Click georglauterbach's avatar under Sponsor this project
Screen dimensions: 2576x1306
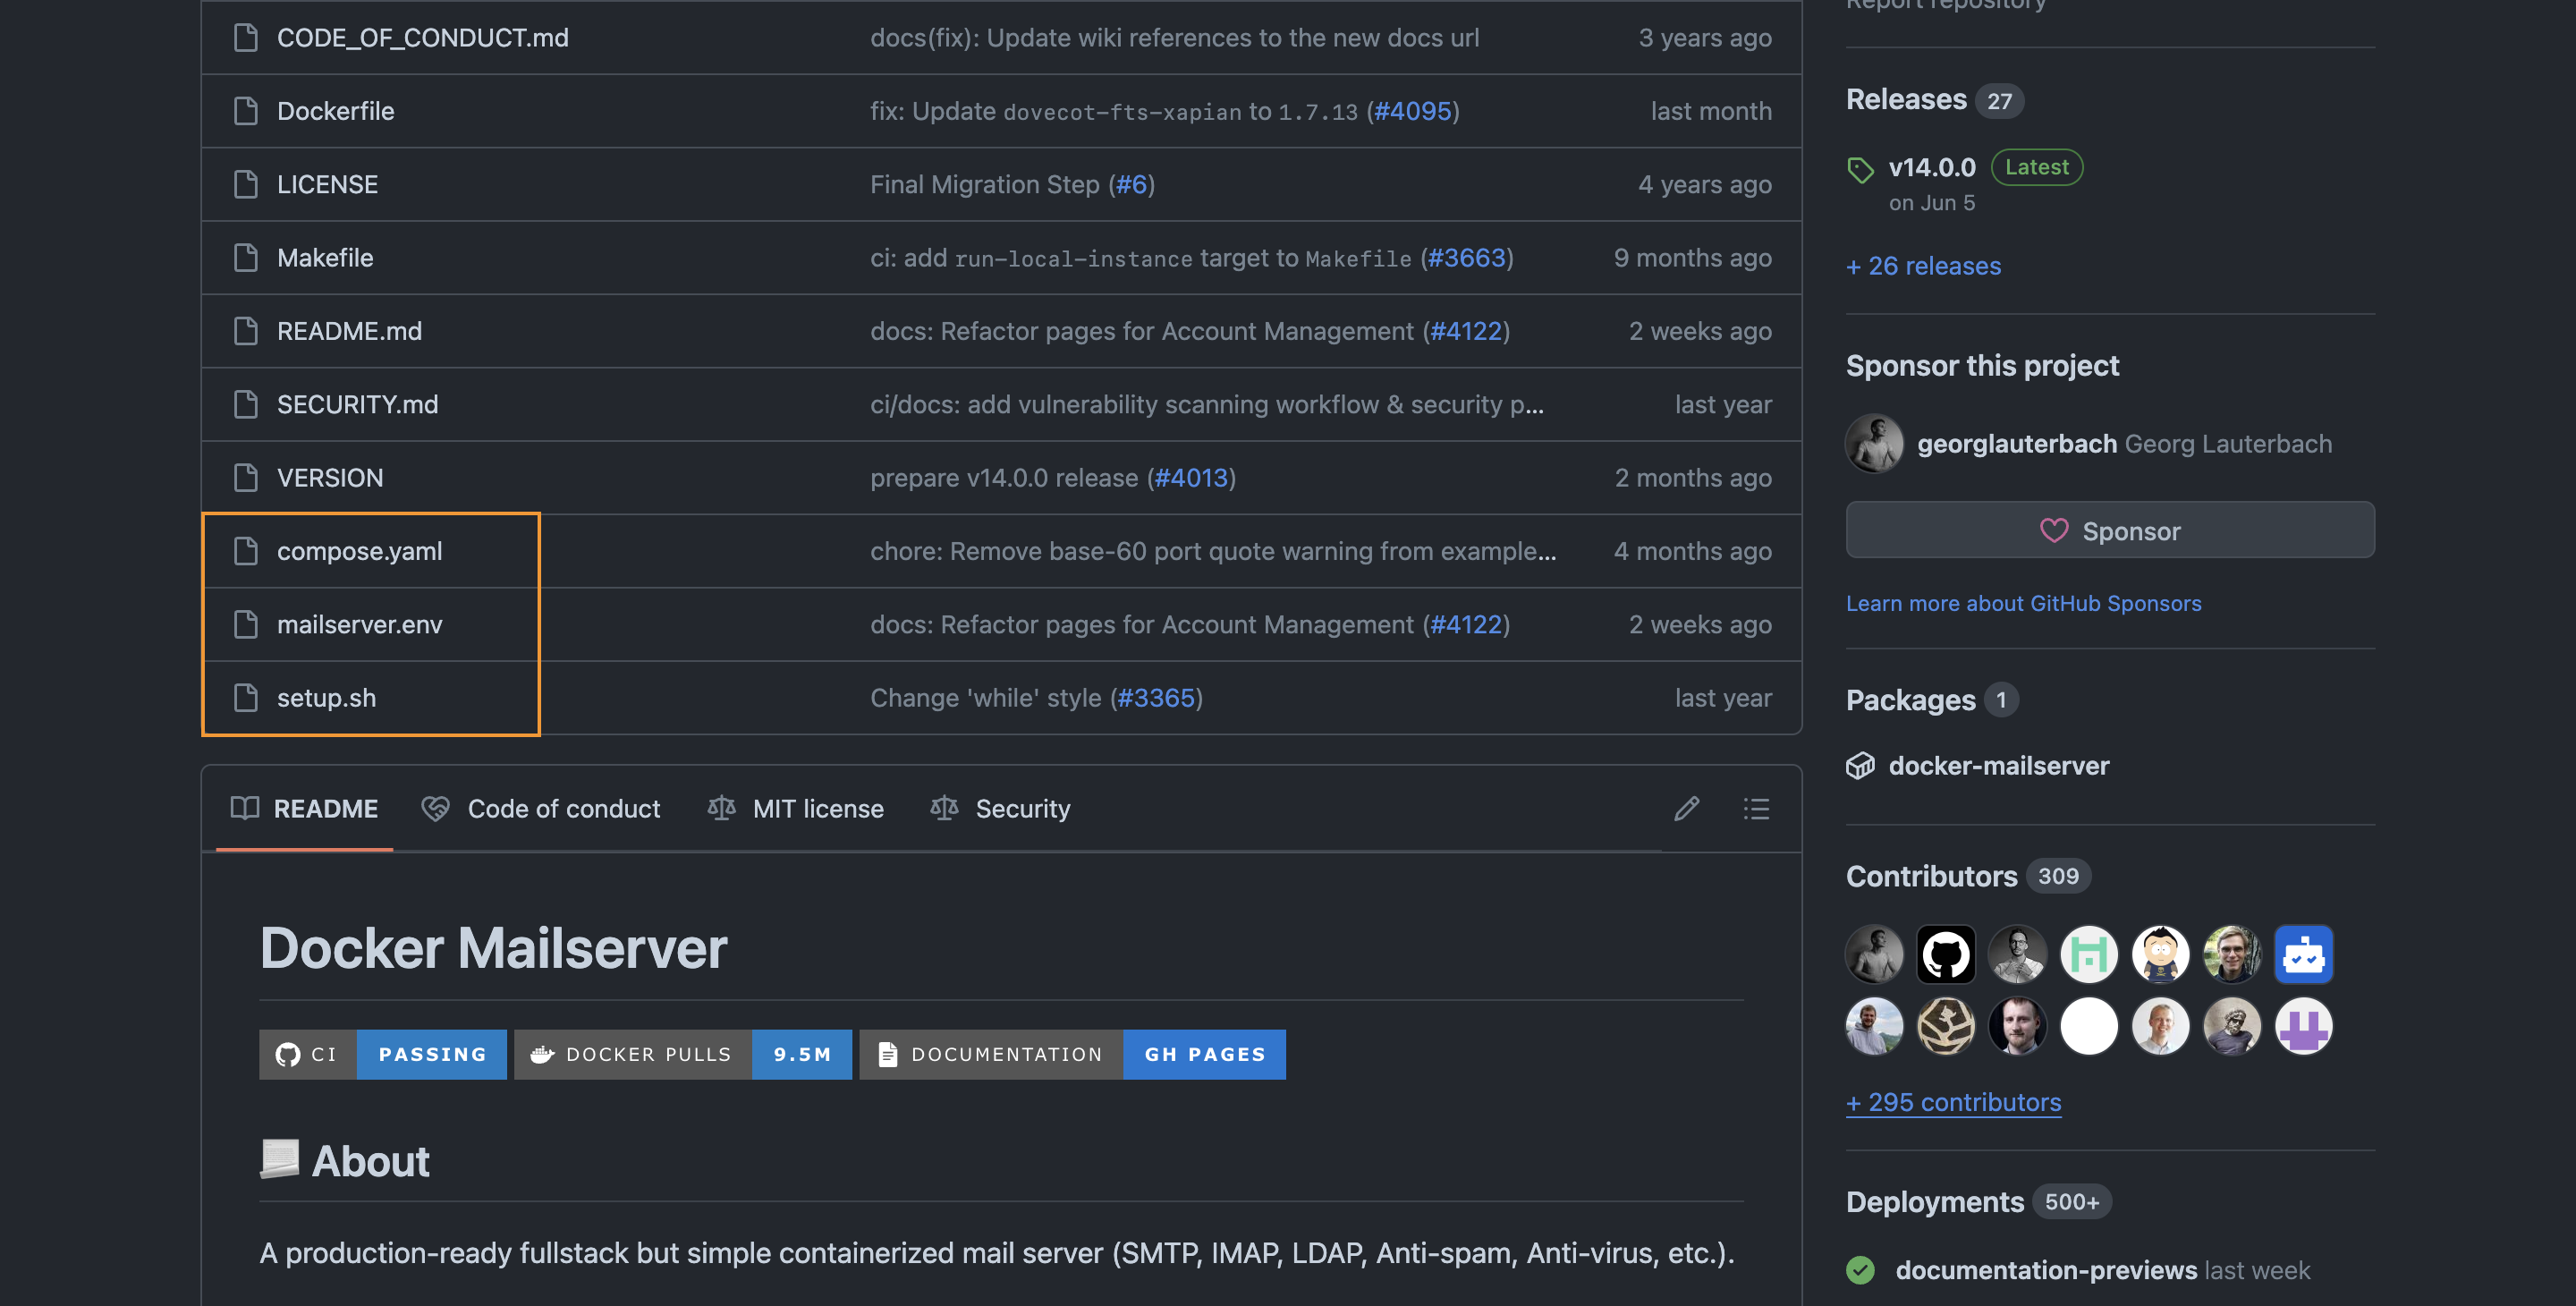pyautogui.click(x=1874, y=443)
